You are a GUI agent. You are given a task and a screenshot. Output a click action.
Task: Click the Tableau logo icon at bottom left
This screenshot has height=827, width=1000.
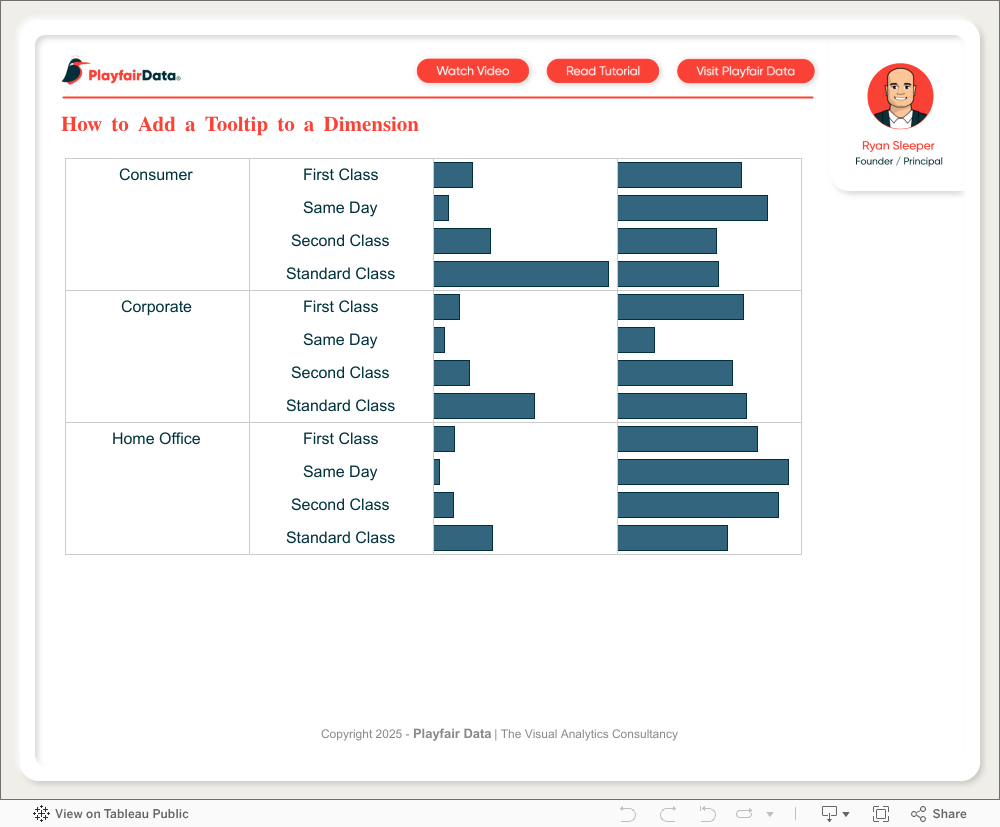(42, 814)
